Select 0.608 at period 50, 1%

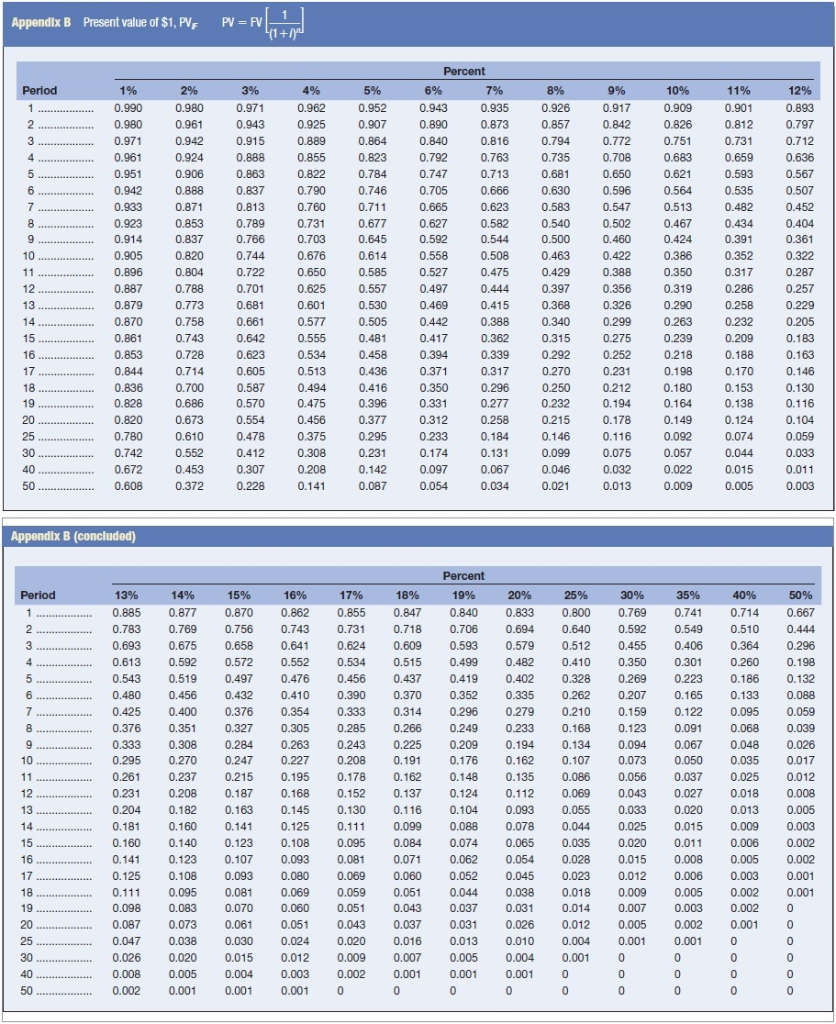point(128,487)
